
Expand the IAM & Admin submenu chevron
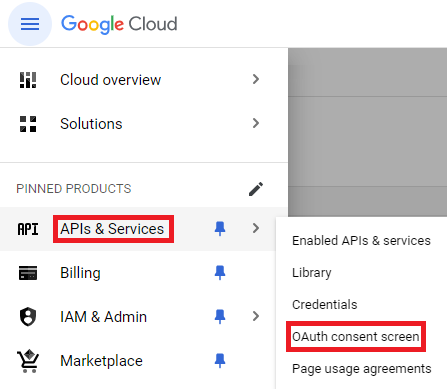coord(256,316)
